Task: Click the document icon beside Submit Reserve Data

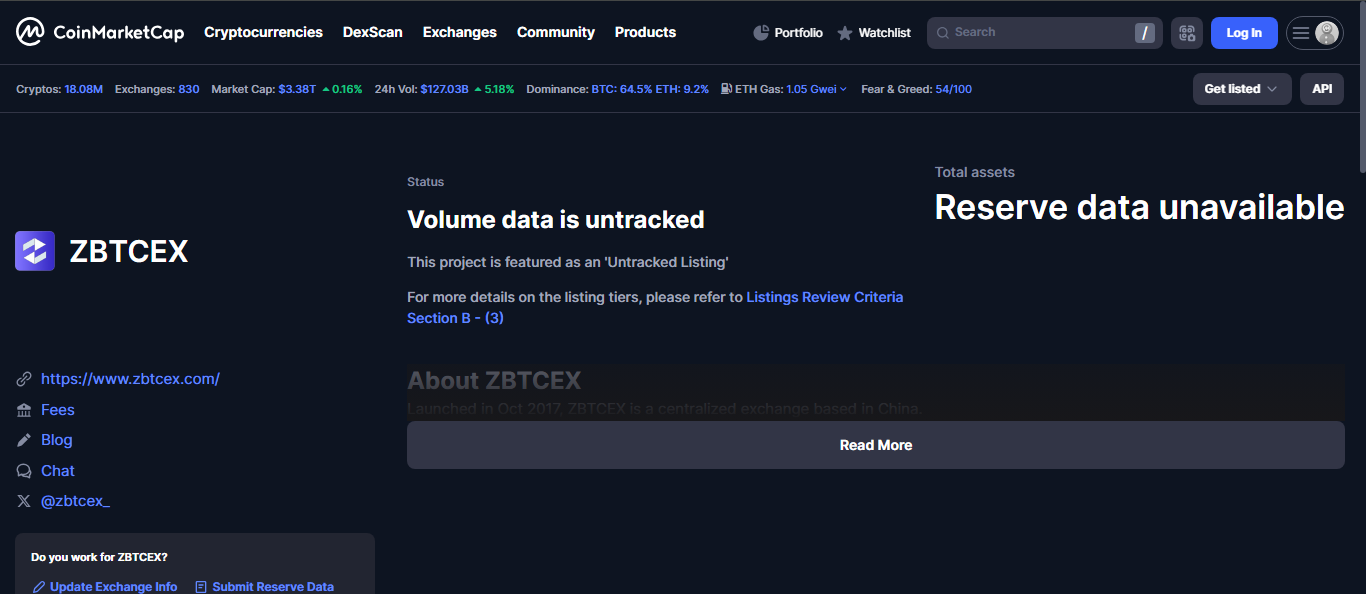Action: coord(201,587)
